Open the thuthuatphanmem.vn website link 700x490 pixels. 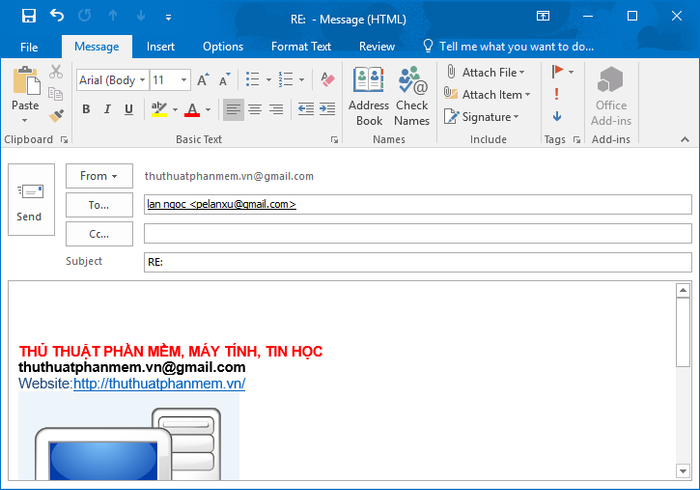pyautogui.click(x=159, y=383)
